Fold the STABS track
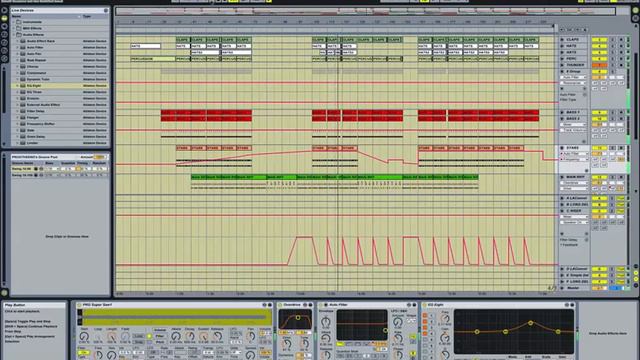The image size is (640, 360). [x=562, y=148]
